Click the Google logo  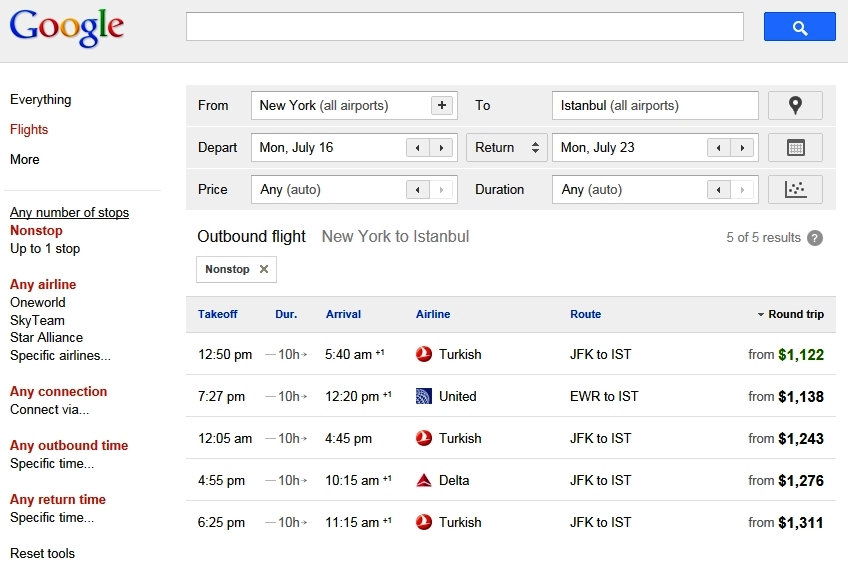[x=67, y=28]
